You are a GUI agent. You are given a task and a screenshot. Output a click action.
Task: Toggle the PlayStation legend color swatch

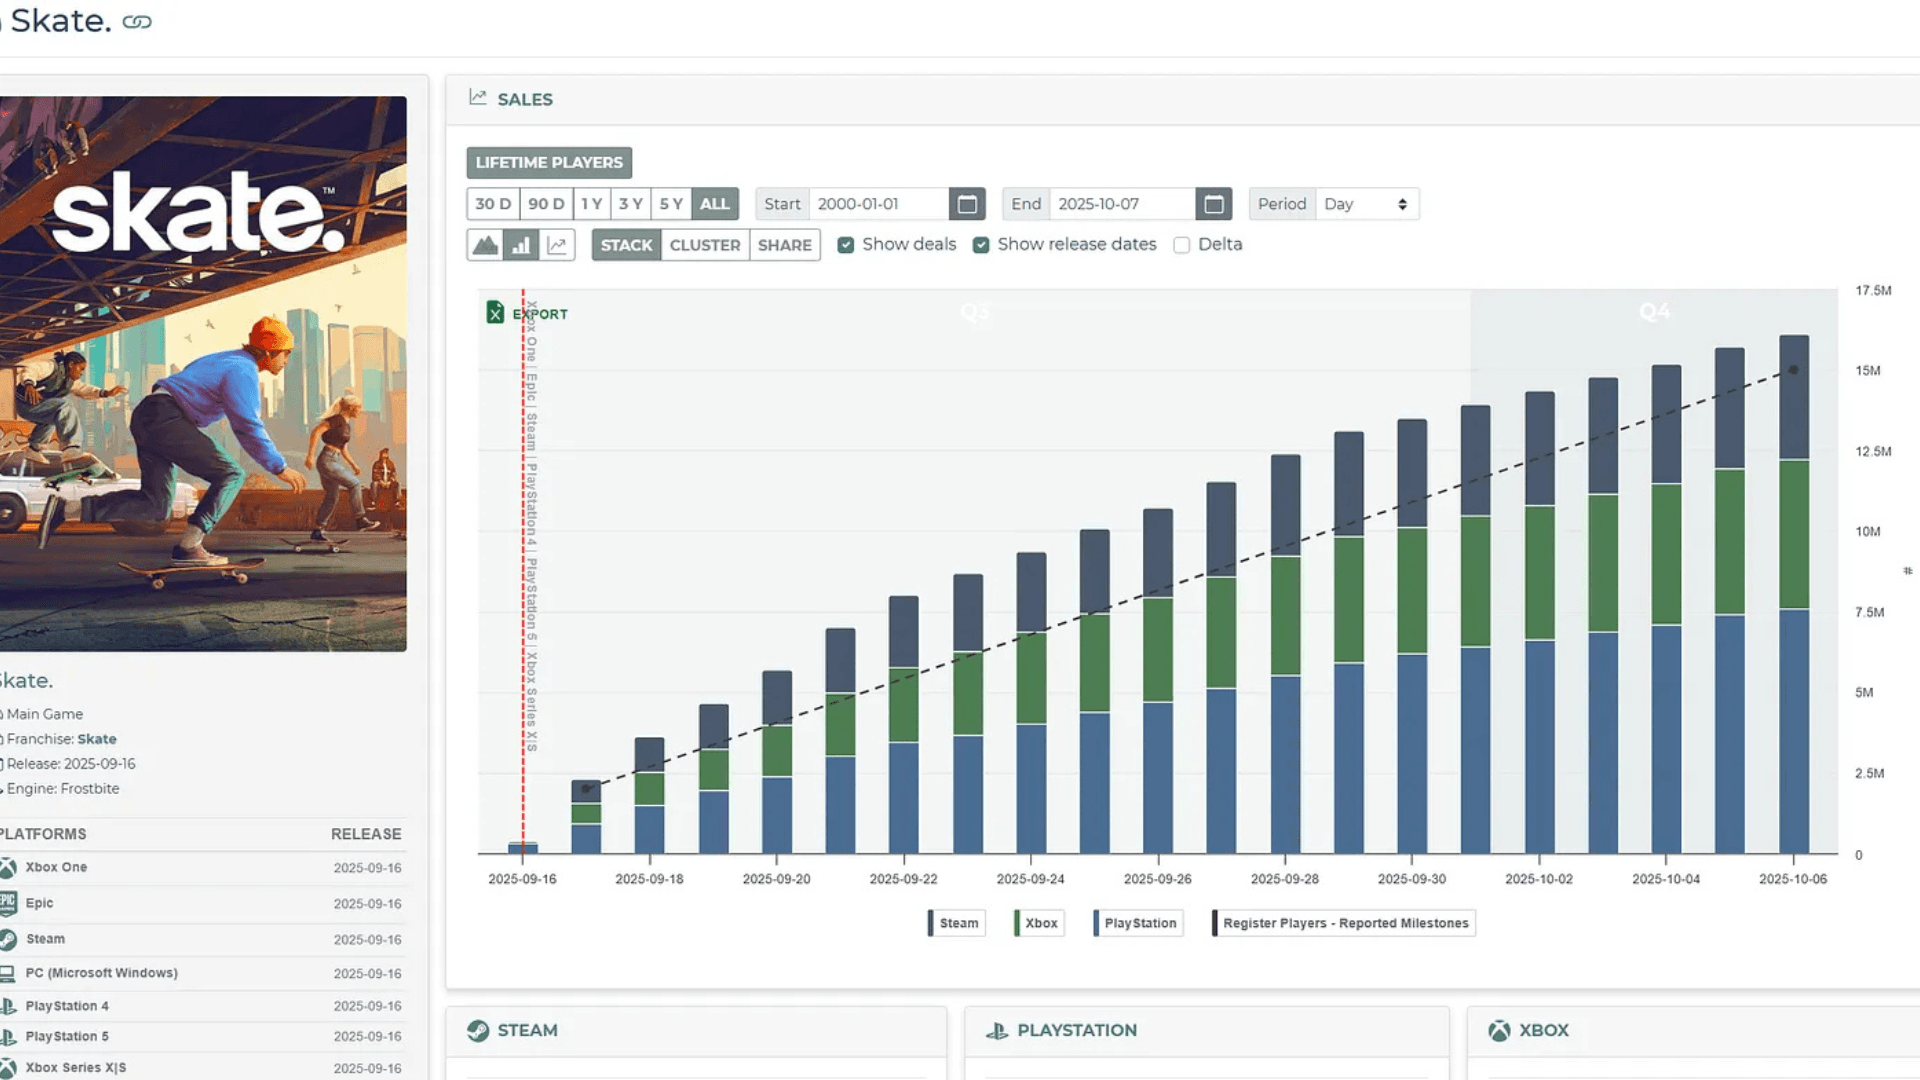pos(1097,923)
